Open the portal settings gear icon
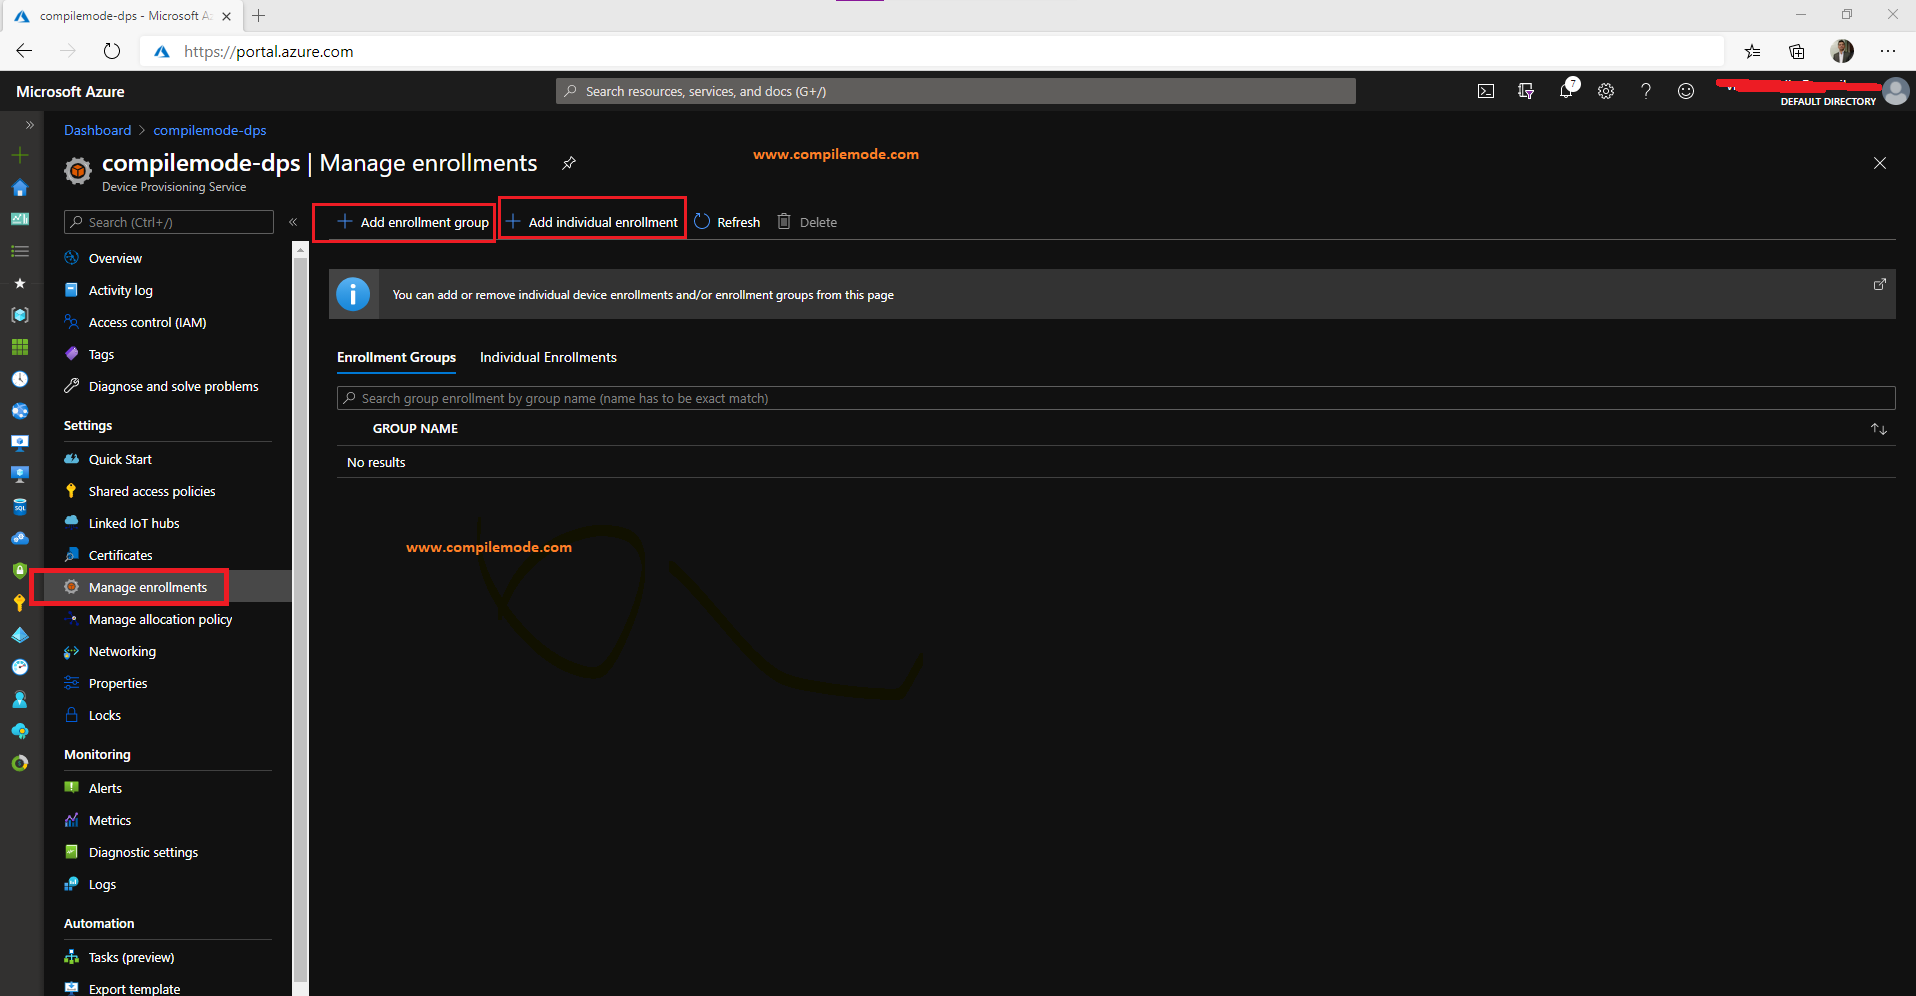The width and height of the screenshot is (1916, 996). [1606, 91]
